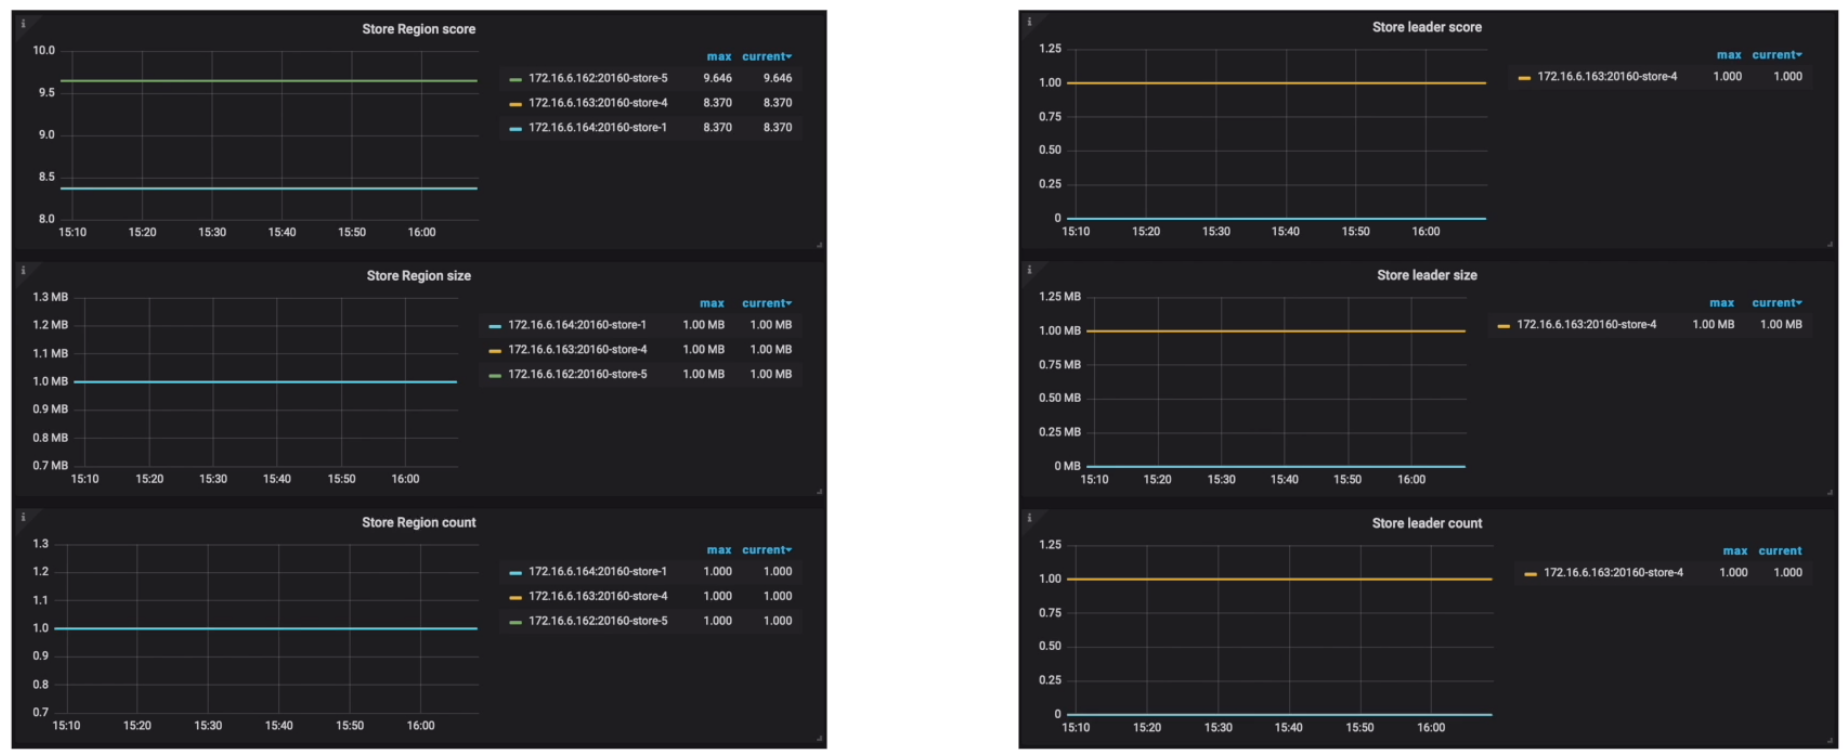Sort Store Region size legend by max

(712, 303)
